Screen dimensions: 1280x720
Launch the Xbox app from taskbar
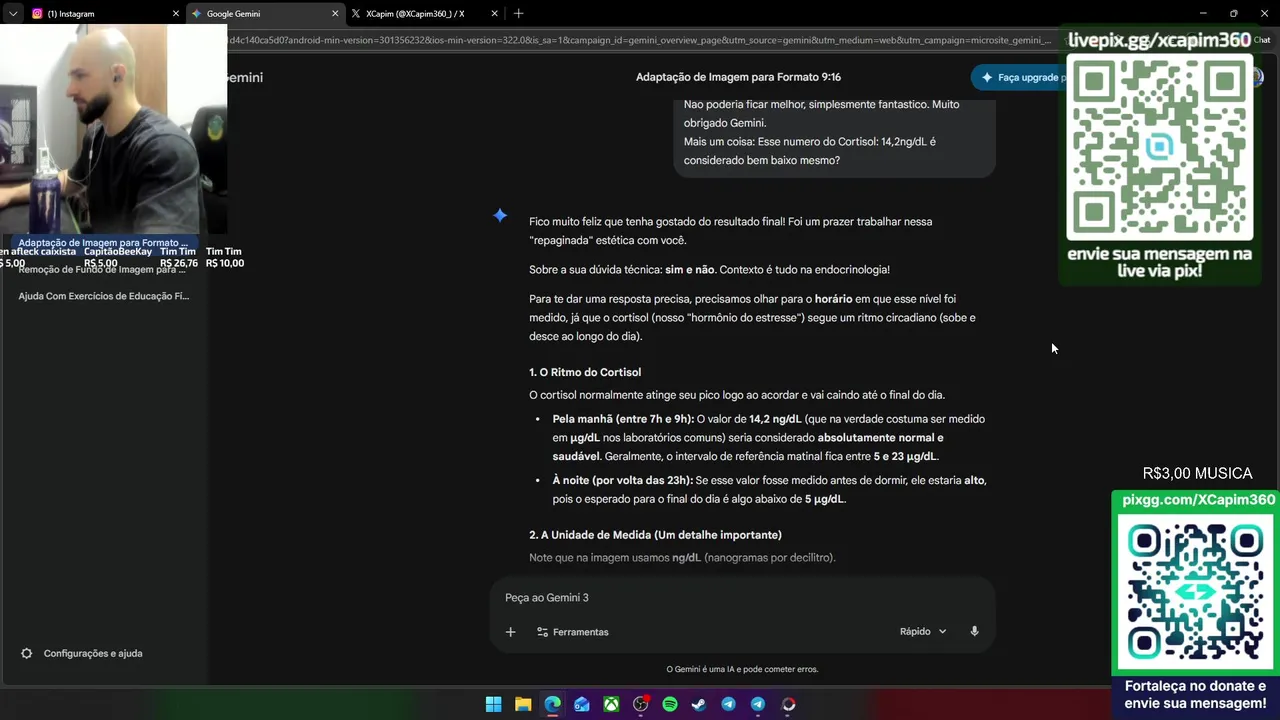click(x=611, y=704)
